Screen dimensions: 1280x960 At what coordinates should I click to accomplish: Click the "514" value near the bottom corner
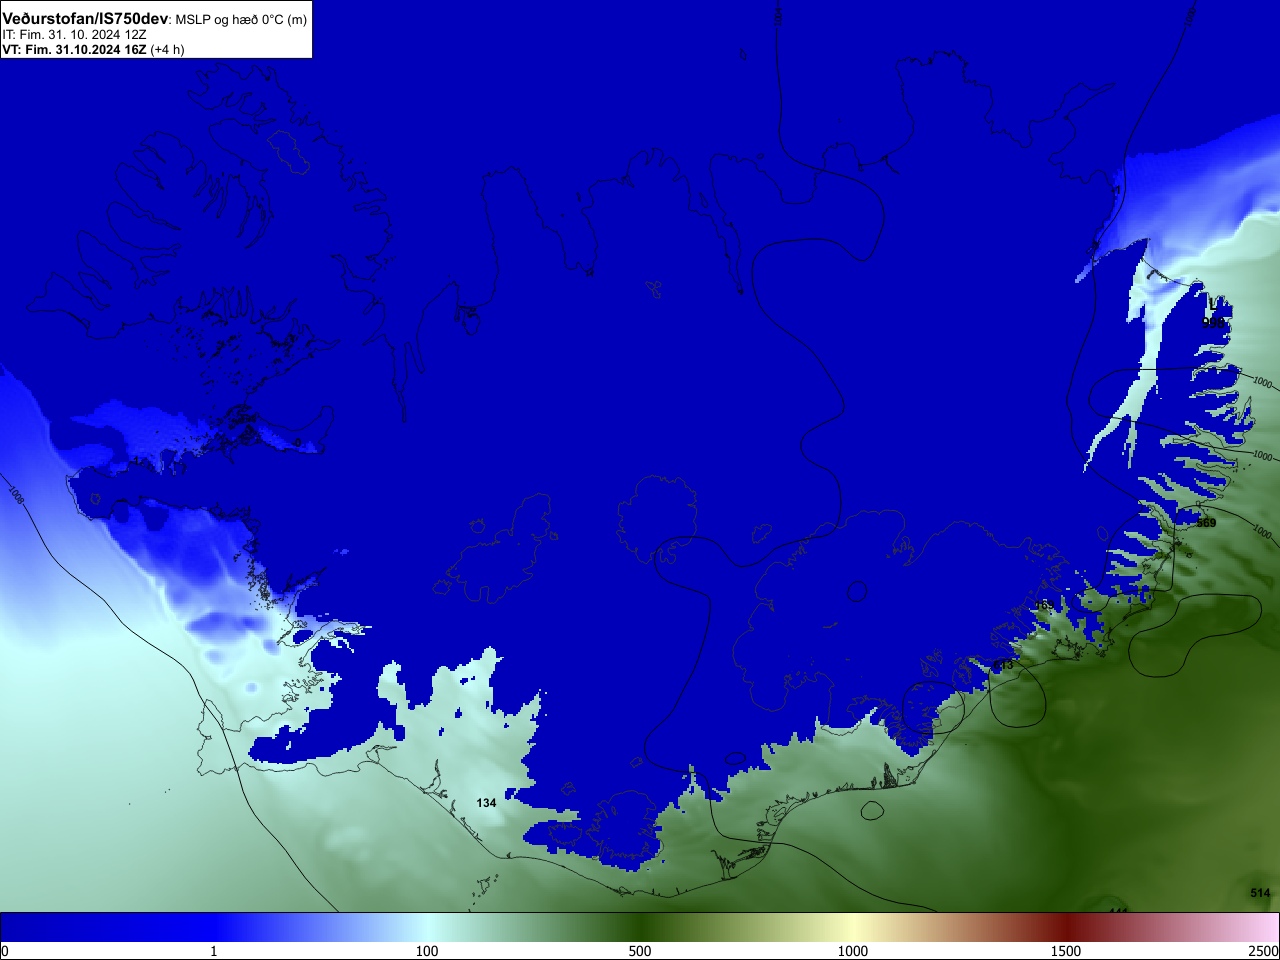(1260, 893)
